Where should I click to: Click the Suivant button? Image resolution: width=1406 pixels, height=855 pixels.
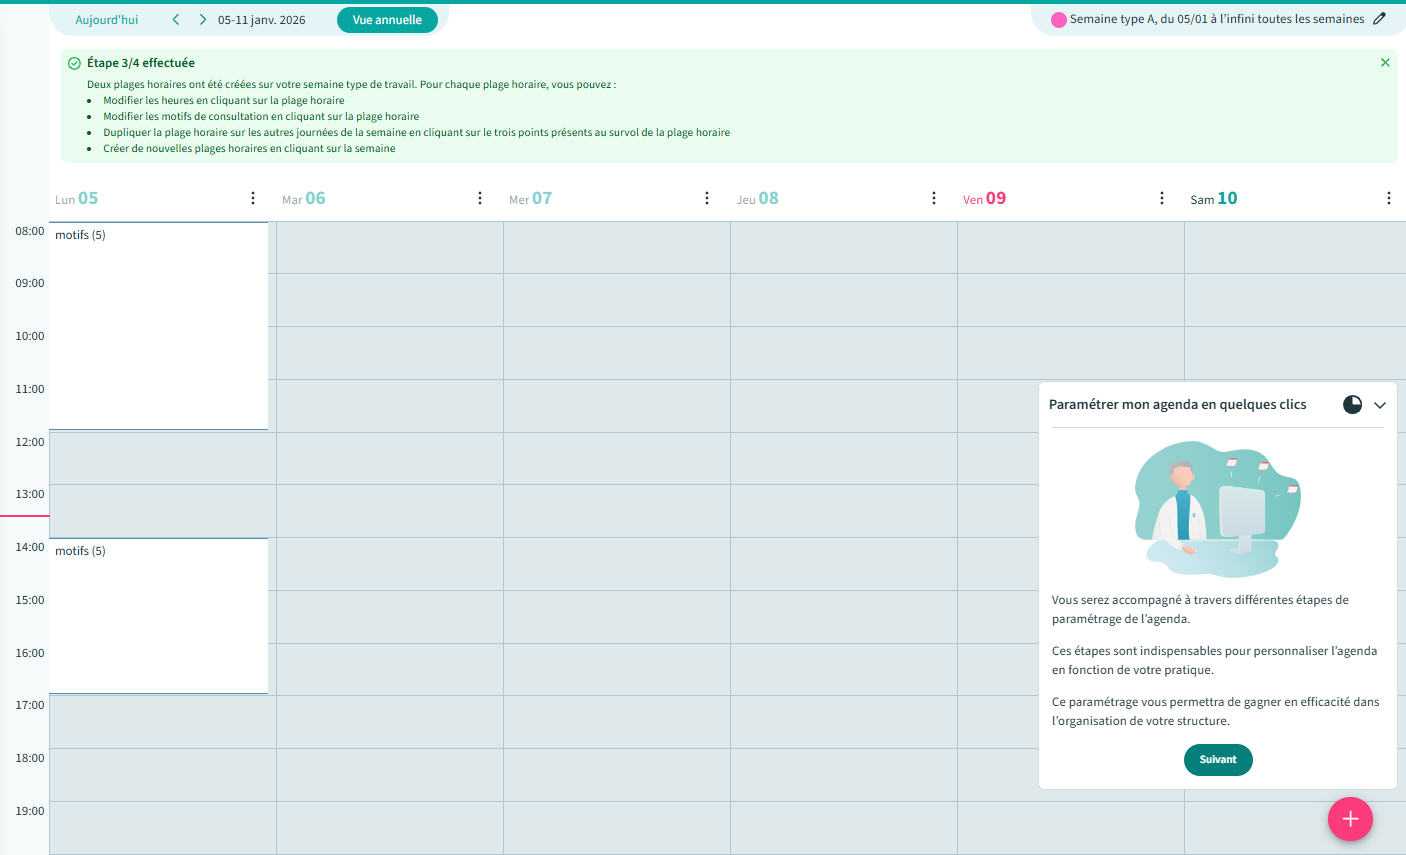[1218, 760]
